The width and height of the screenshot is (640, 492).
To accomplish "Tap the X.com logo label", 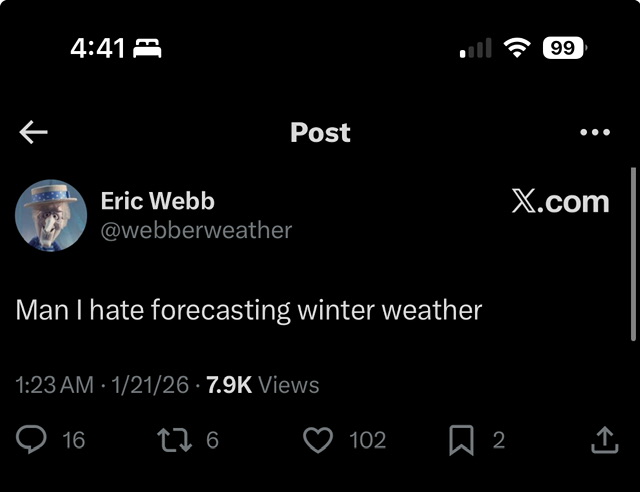I will [560, 201].
